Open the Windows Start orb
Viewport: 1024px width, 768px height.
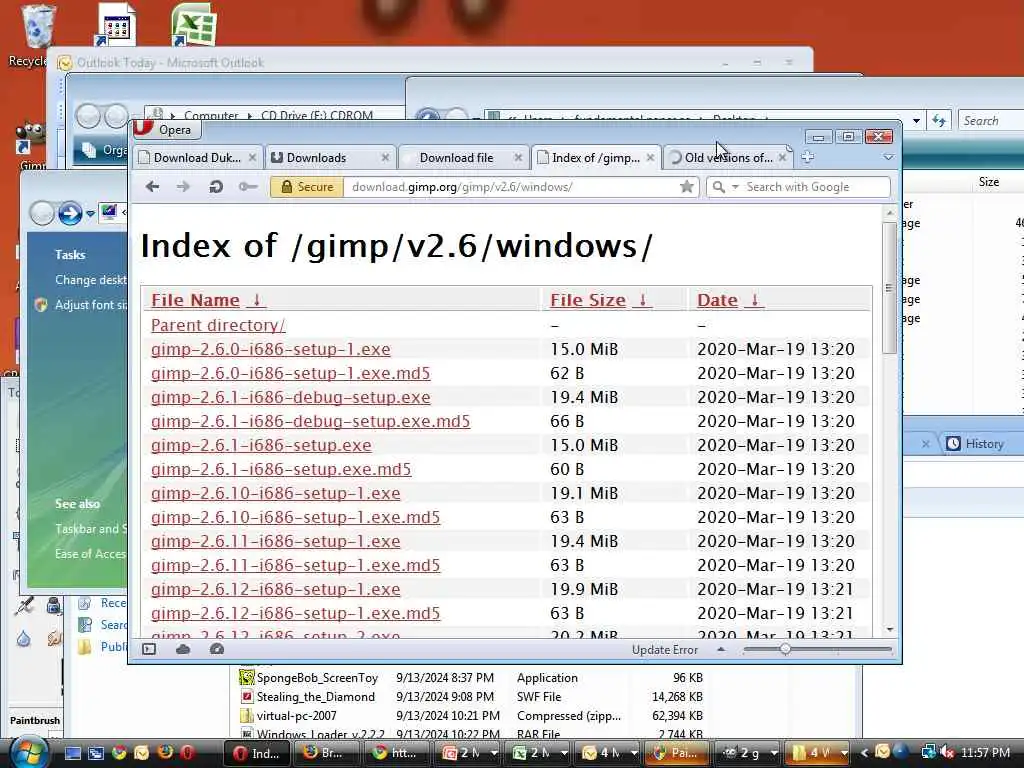pos(27,752)
